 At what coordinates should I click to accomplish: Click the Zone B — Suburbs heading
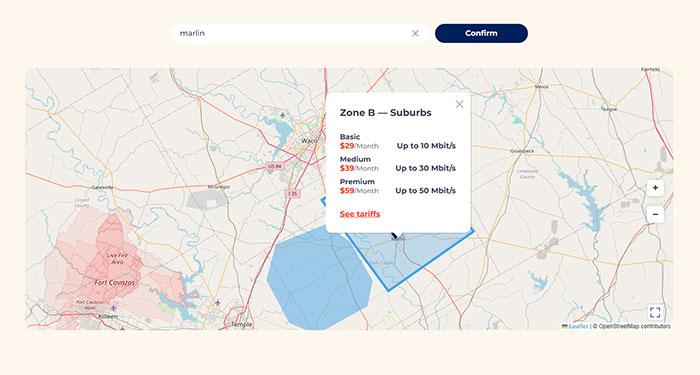(386, 112)
